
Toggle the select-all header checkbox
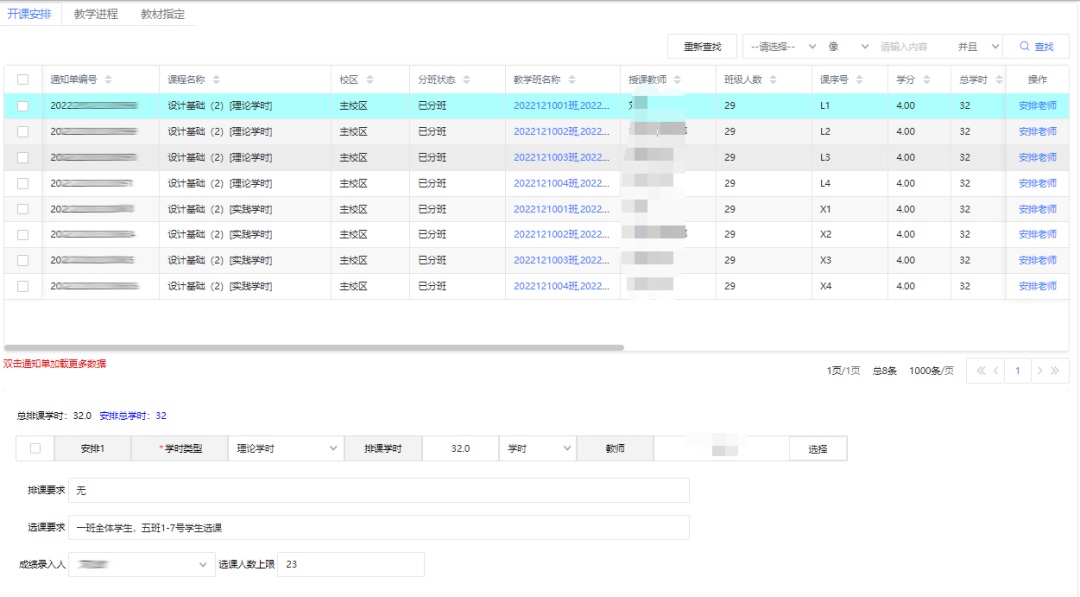click(23, 80)
